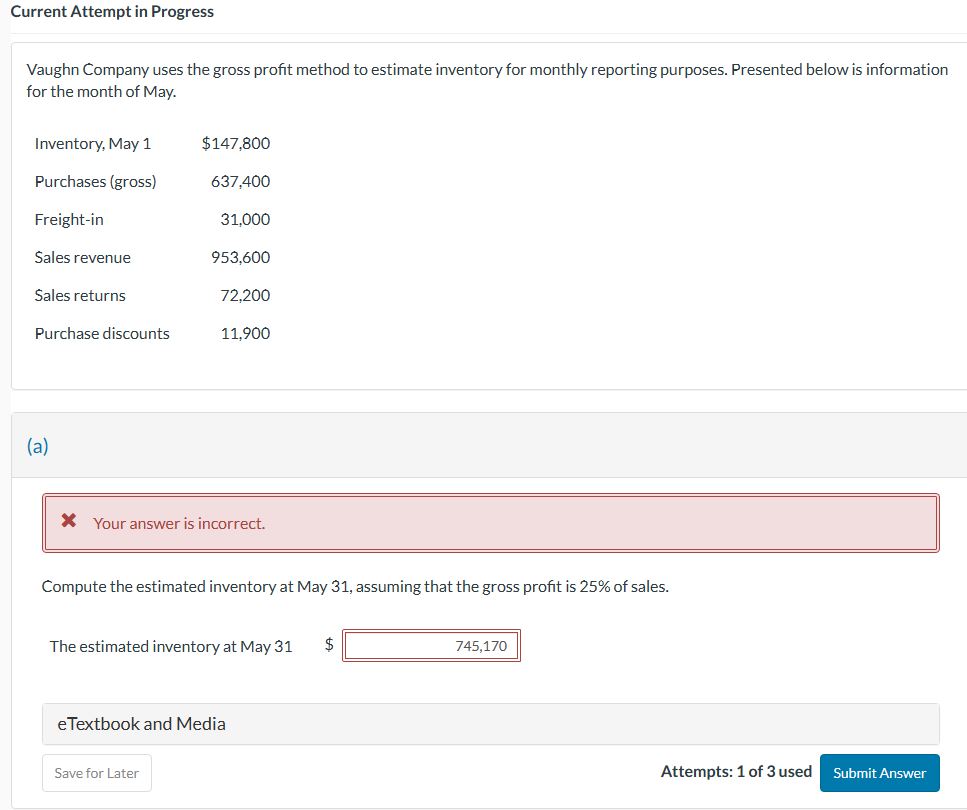Image resolution: width=967 pixels, height=810 pixels.
Task: Click the Submit Answer button
Action: point(879,772)
